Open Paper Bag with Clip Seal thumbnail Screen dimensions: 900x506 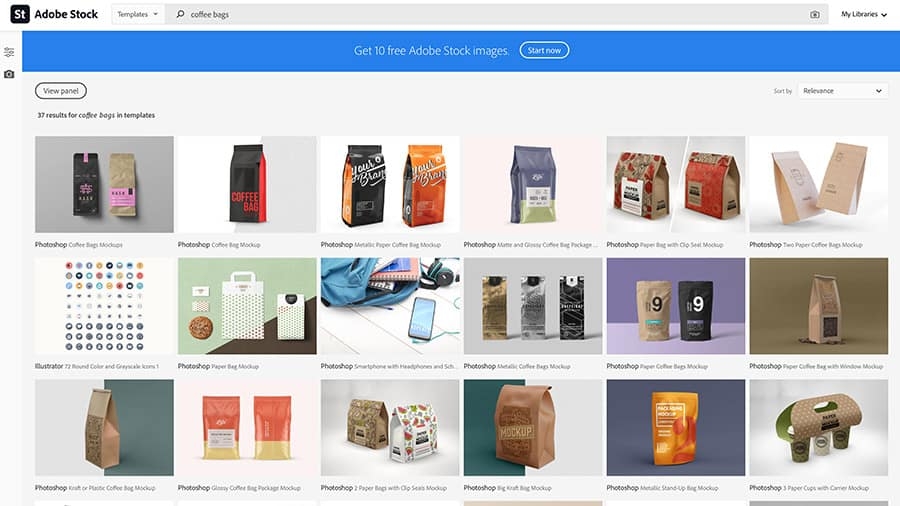pos(676,184)
